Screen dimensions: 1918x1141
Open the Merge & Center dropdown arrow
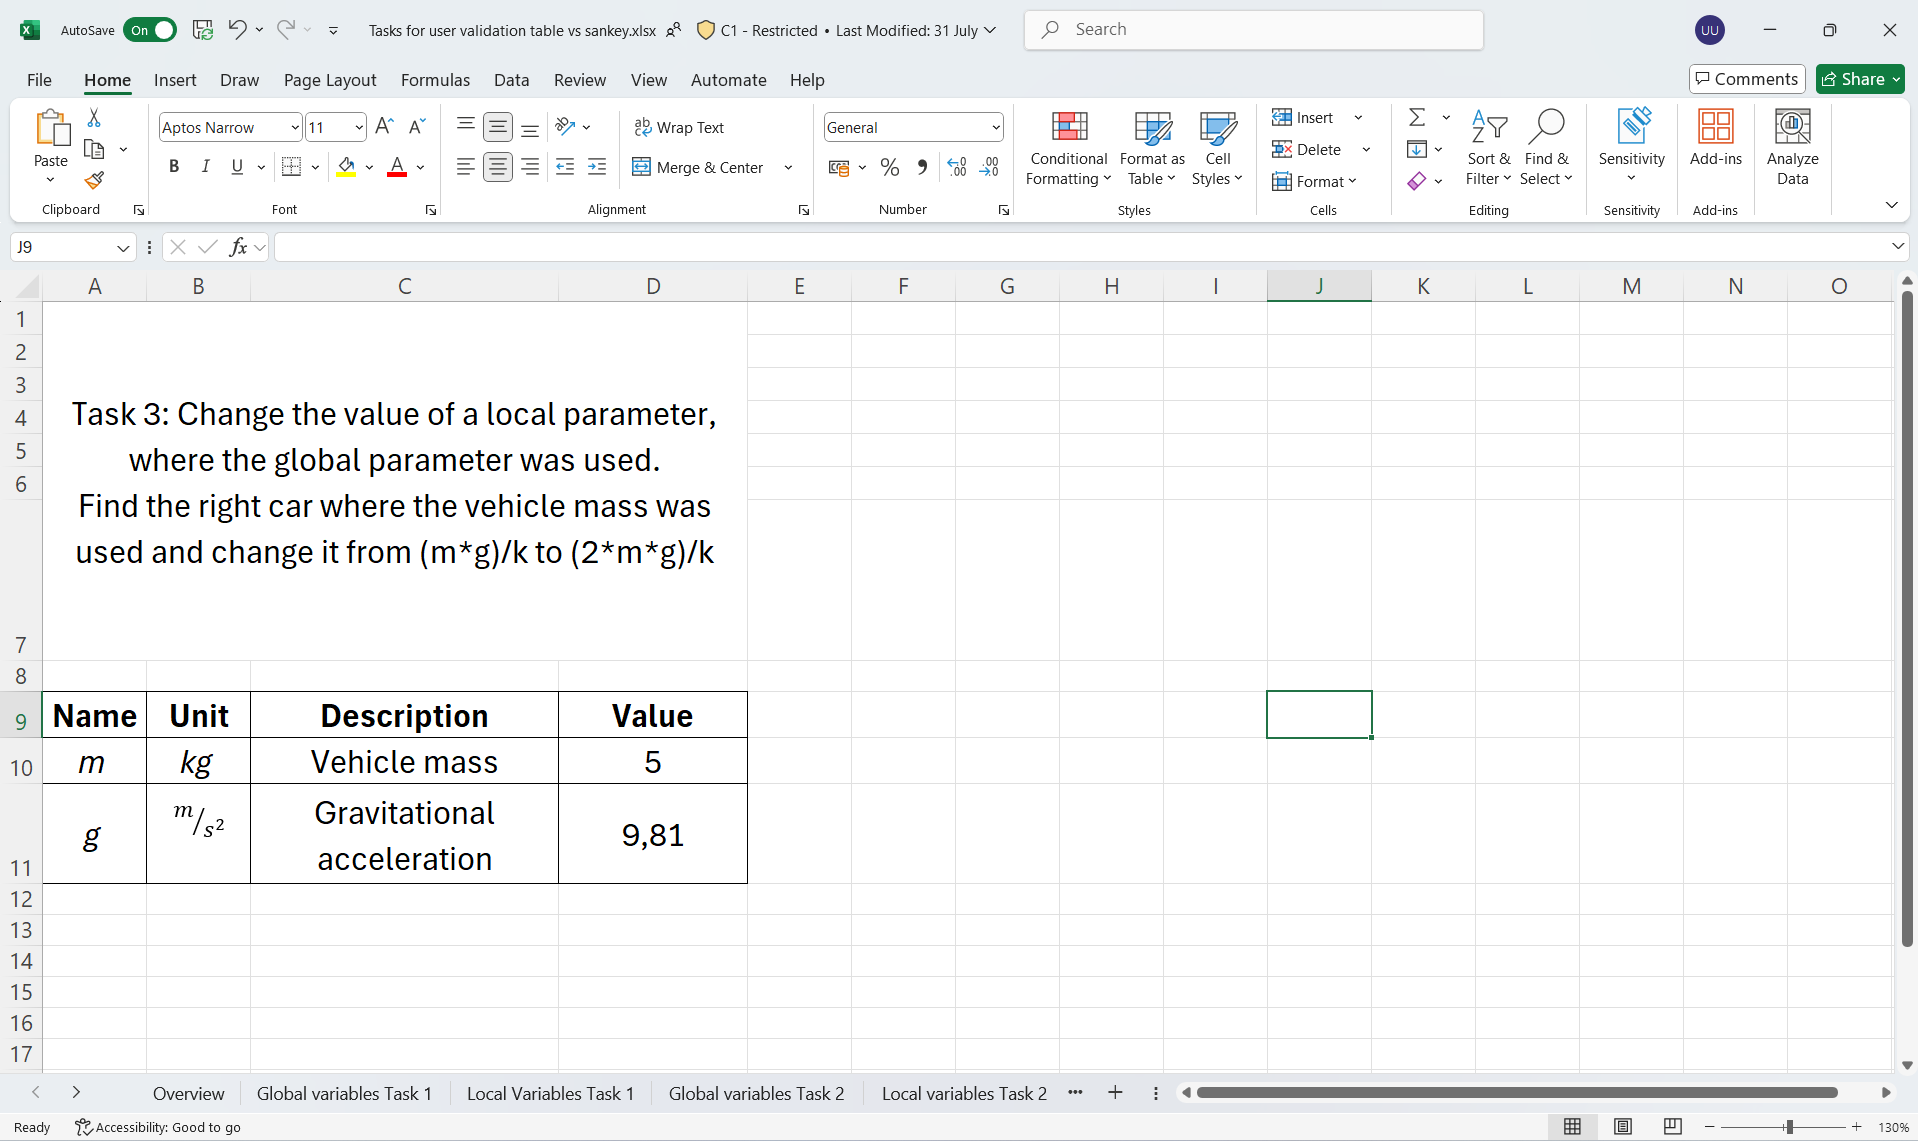(788, 168)
